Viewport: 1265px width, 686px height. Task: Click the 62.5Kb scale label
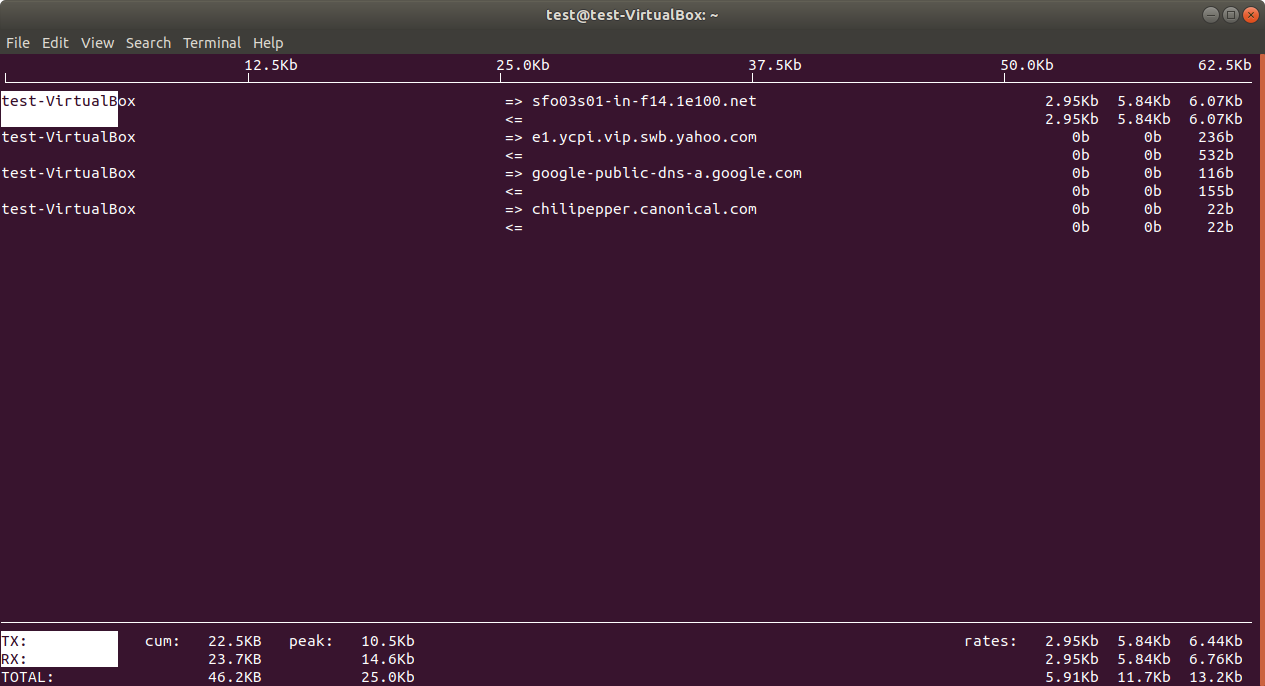[1225, 65]
